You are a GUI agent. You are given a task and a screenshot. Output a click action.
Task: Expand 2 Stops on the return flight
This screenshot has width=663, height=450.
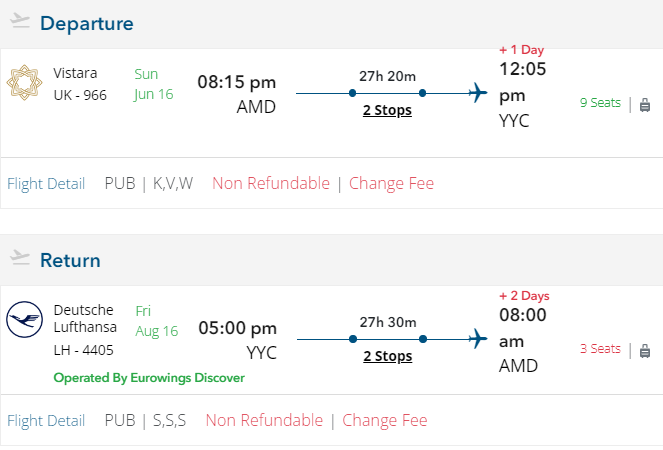click(x=387, y=356)
